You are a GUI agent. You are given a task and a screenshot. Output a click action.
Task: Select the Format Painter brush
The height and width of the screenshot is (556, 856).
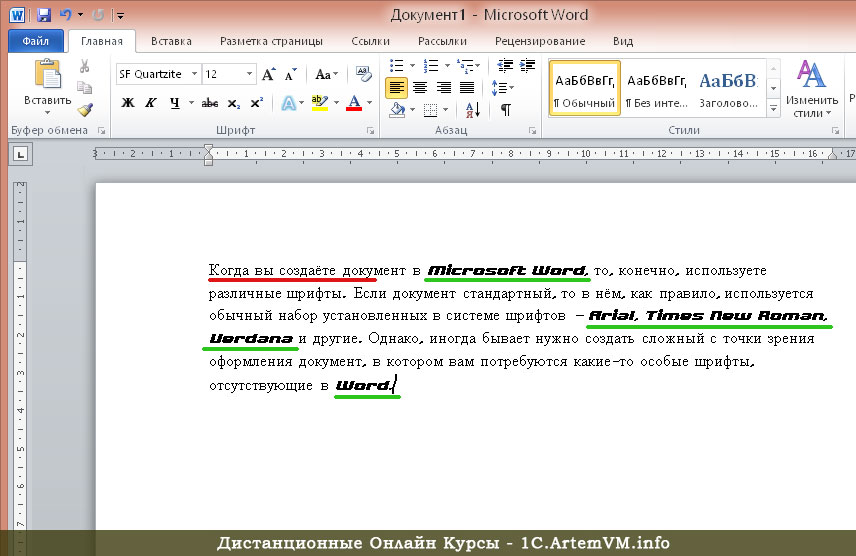(85, 110)
